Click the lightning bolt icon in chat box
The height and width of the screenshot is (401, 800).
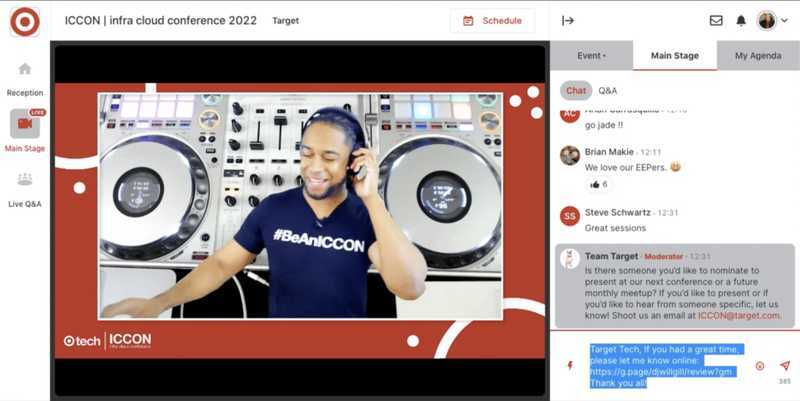[x=570, y=365]
